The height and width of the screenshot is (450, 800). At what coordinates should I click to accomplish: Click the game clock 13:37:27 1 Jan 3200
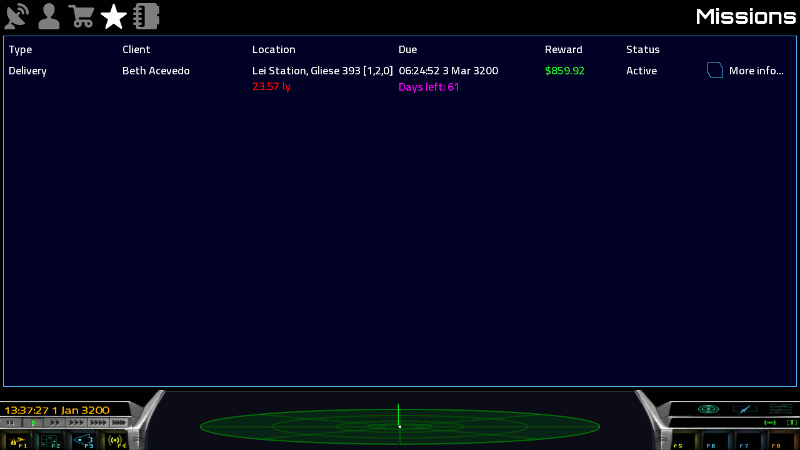57,410
